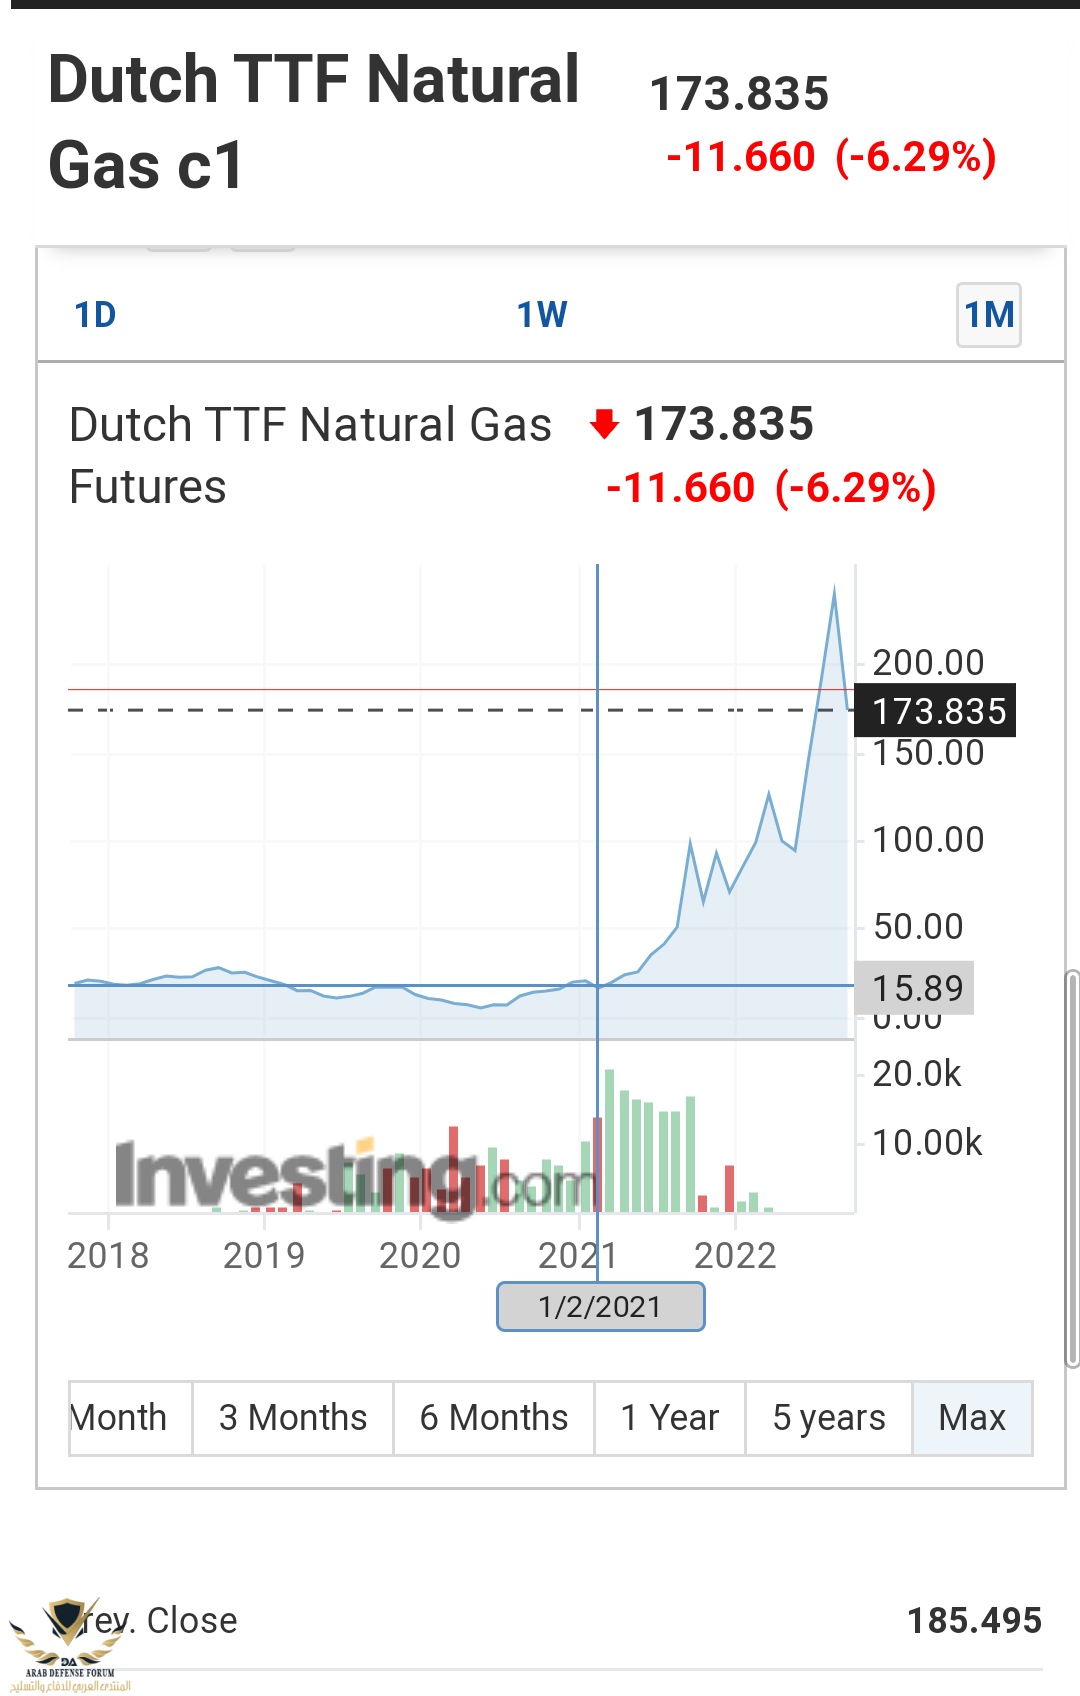The width and height of the screenshot is (1080, 1696).
Task: Select the 1W interval tab
Action: [542, 315]
